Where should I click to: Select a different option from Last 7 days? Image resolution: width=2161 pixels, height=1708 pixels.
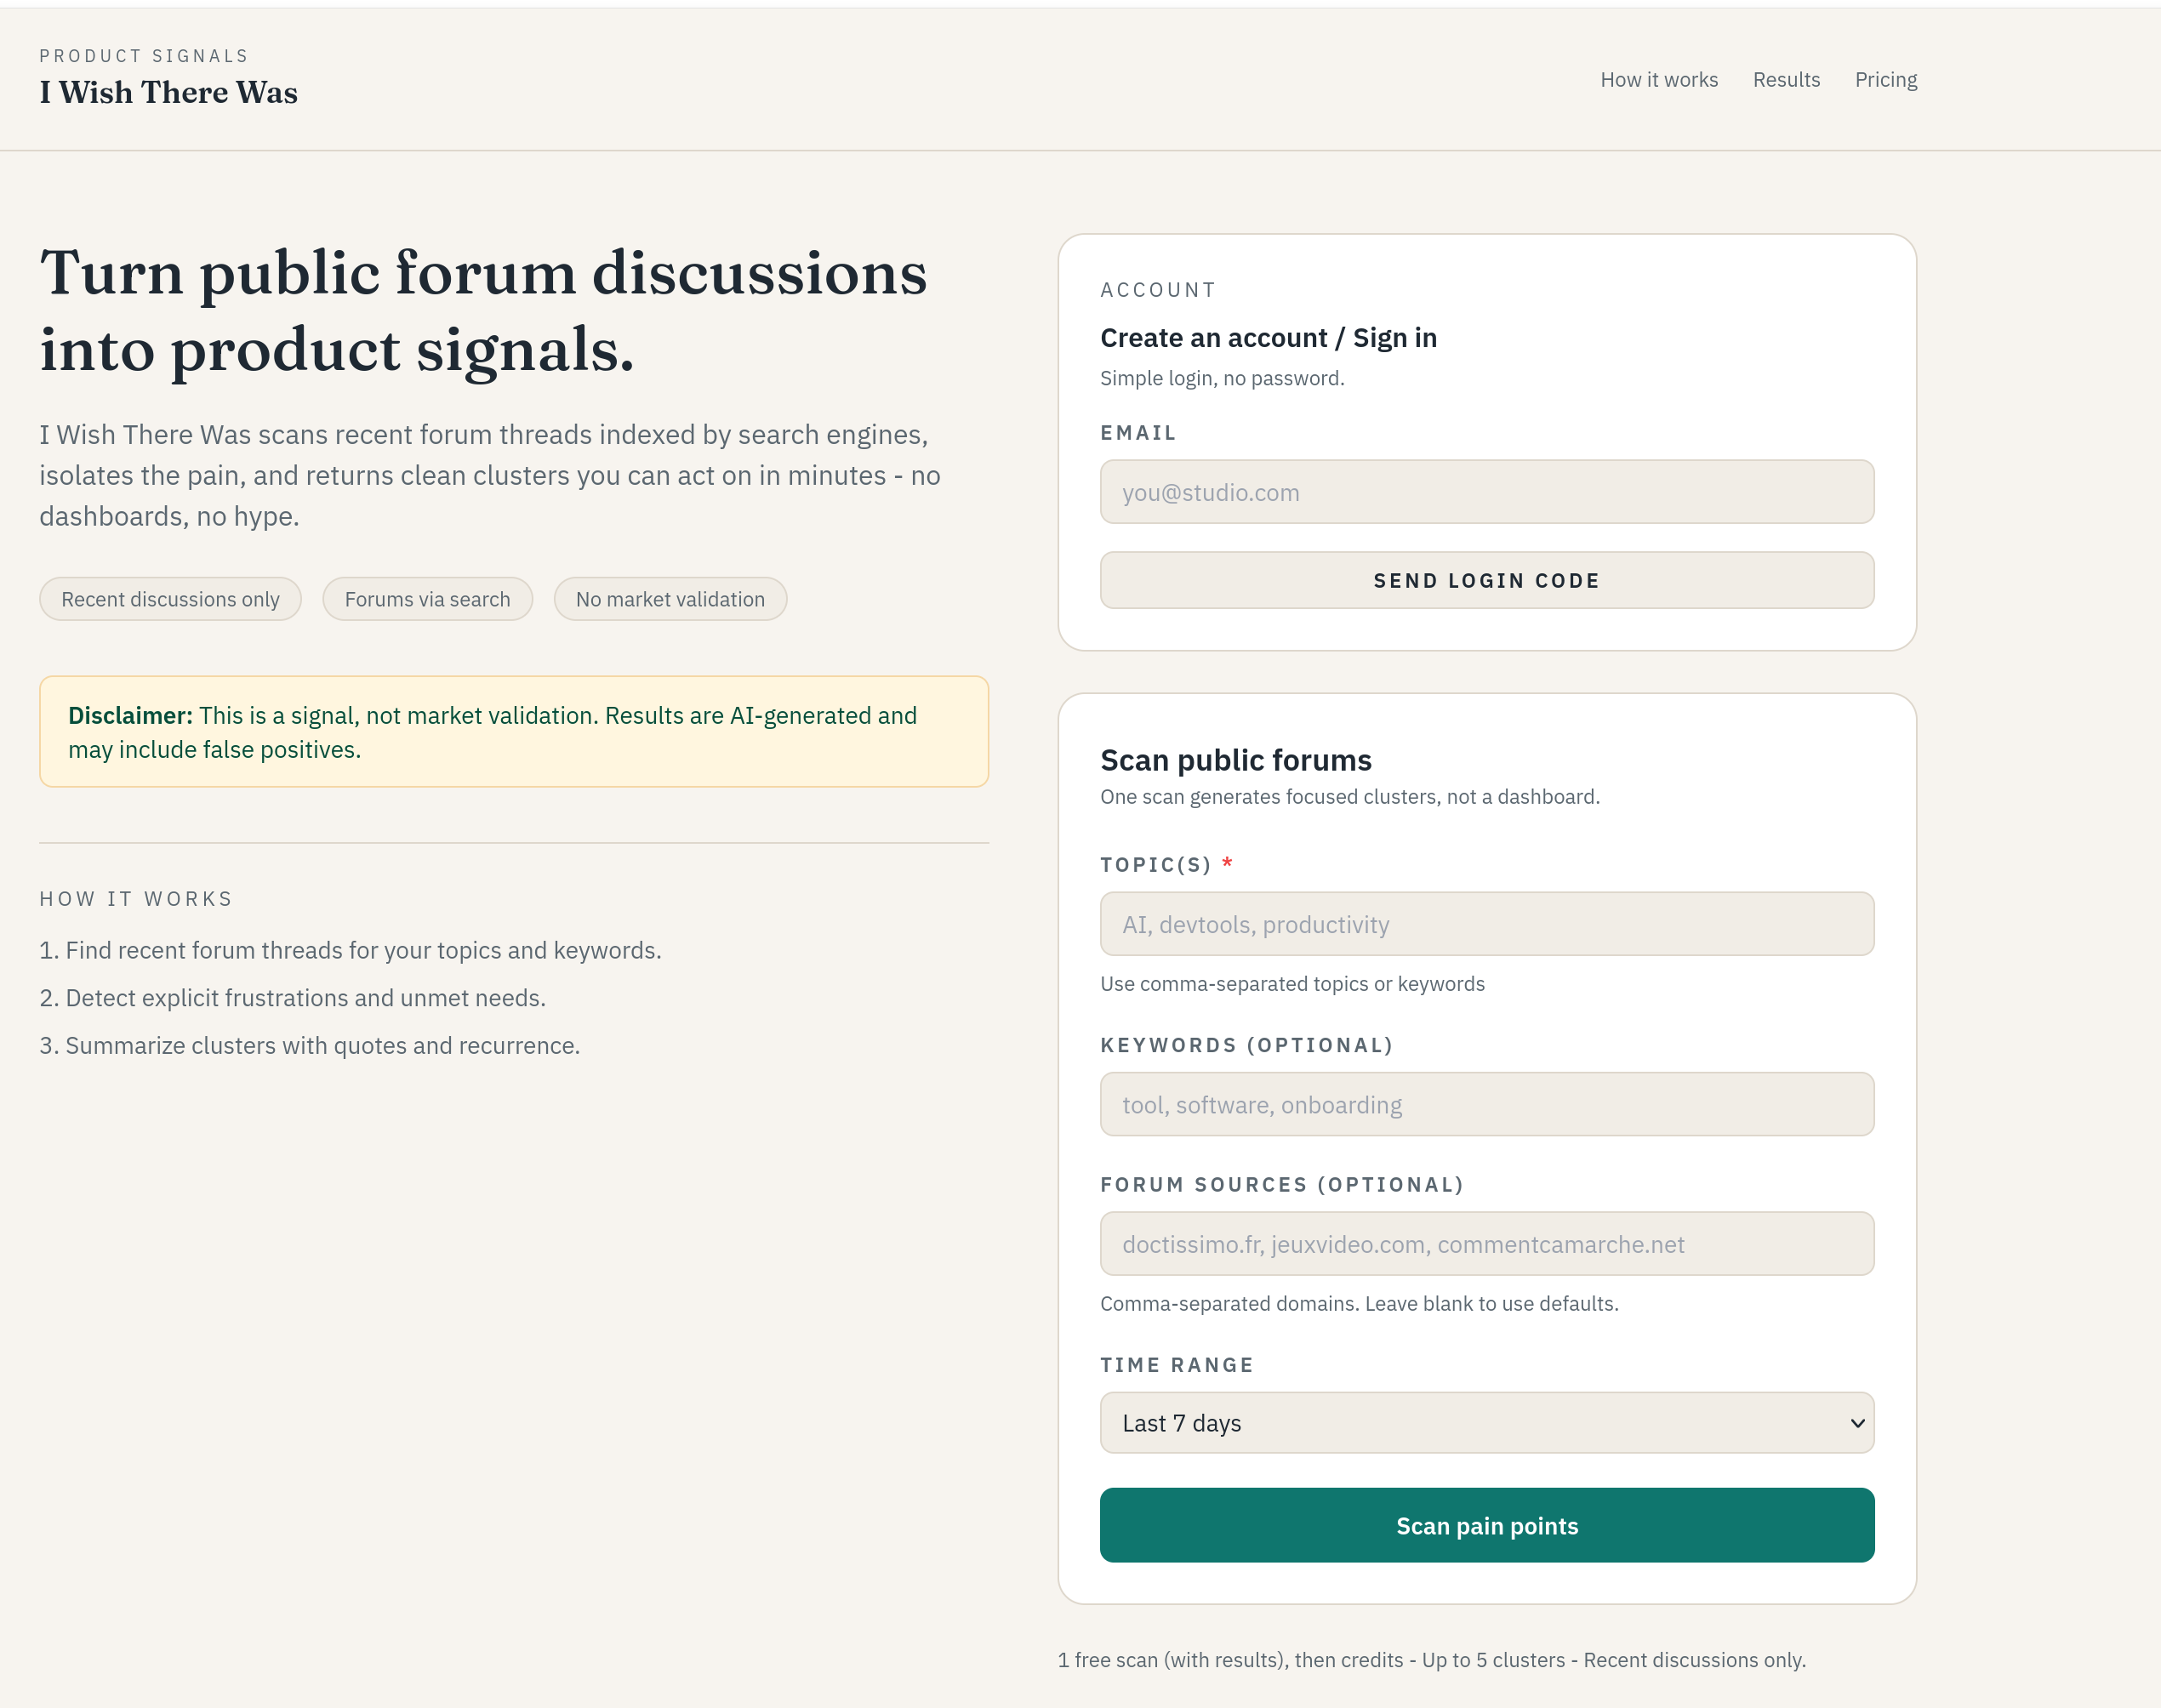tap(1486, 1422)
